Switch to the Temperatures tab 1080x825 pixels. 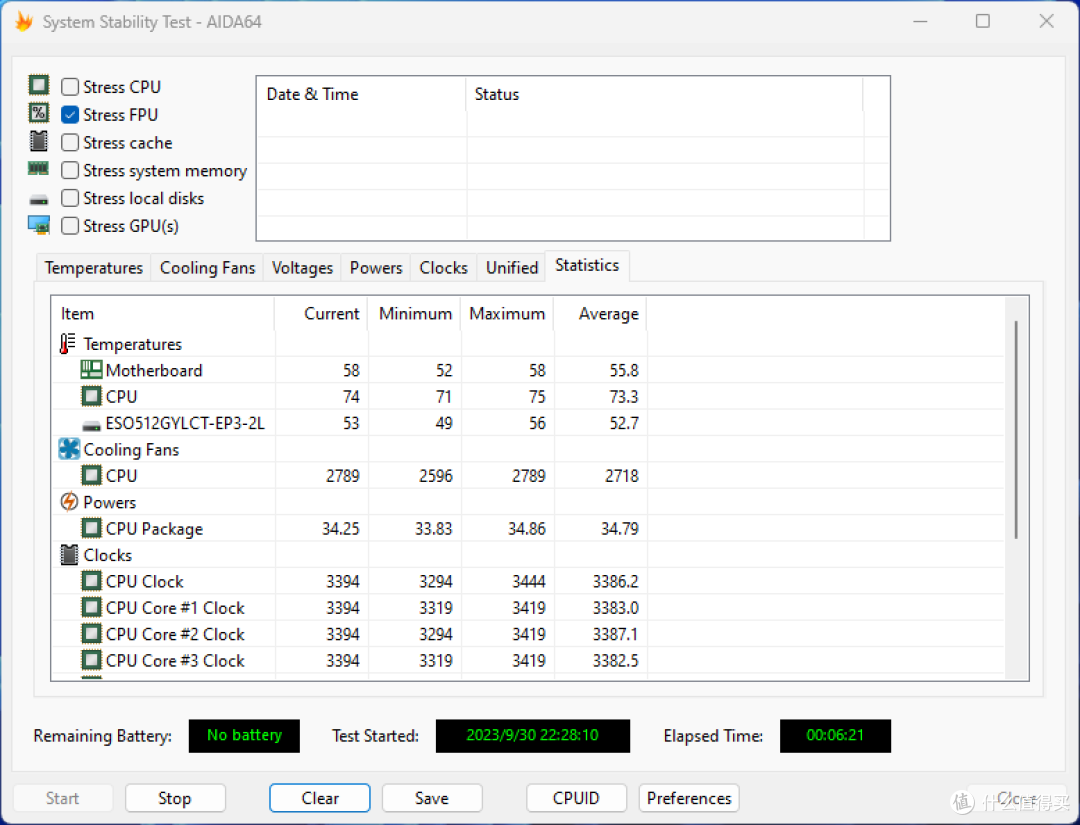[94, 268]
